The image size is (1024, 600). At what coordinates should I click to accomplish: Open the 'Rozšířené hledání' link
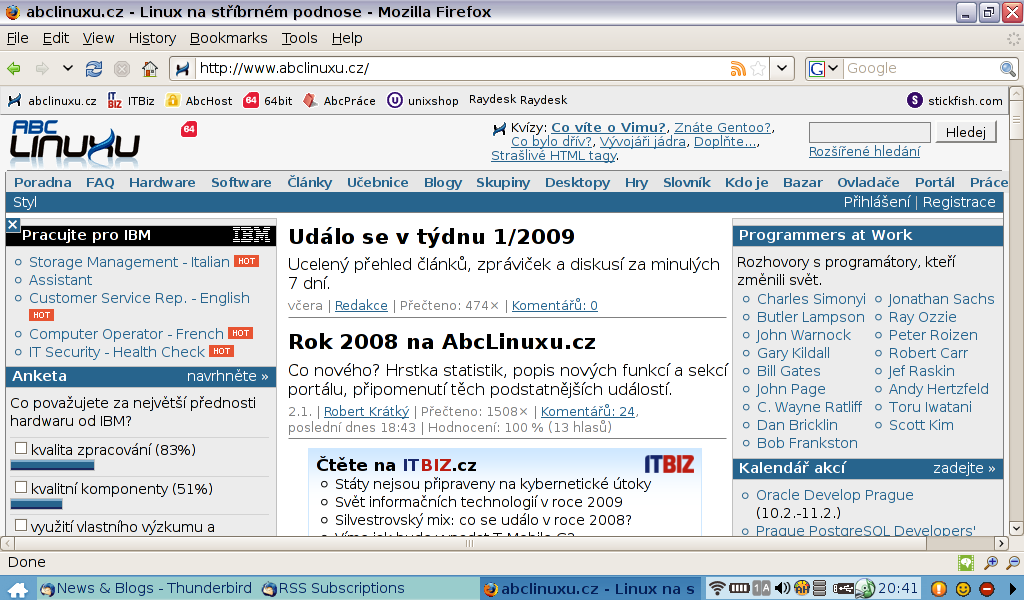tap(864, 151)
